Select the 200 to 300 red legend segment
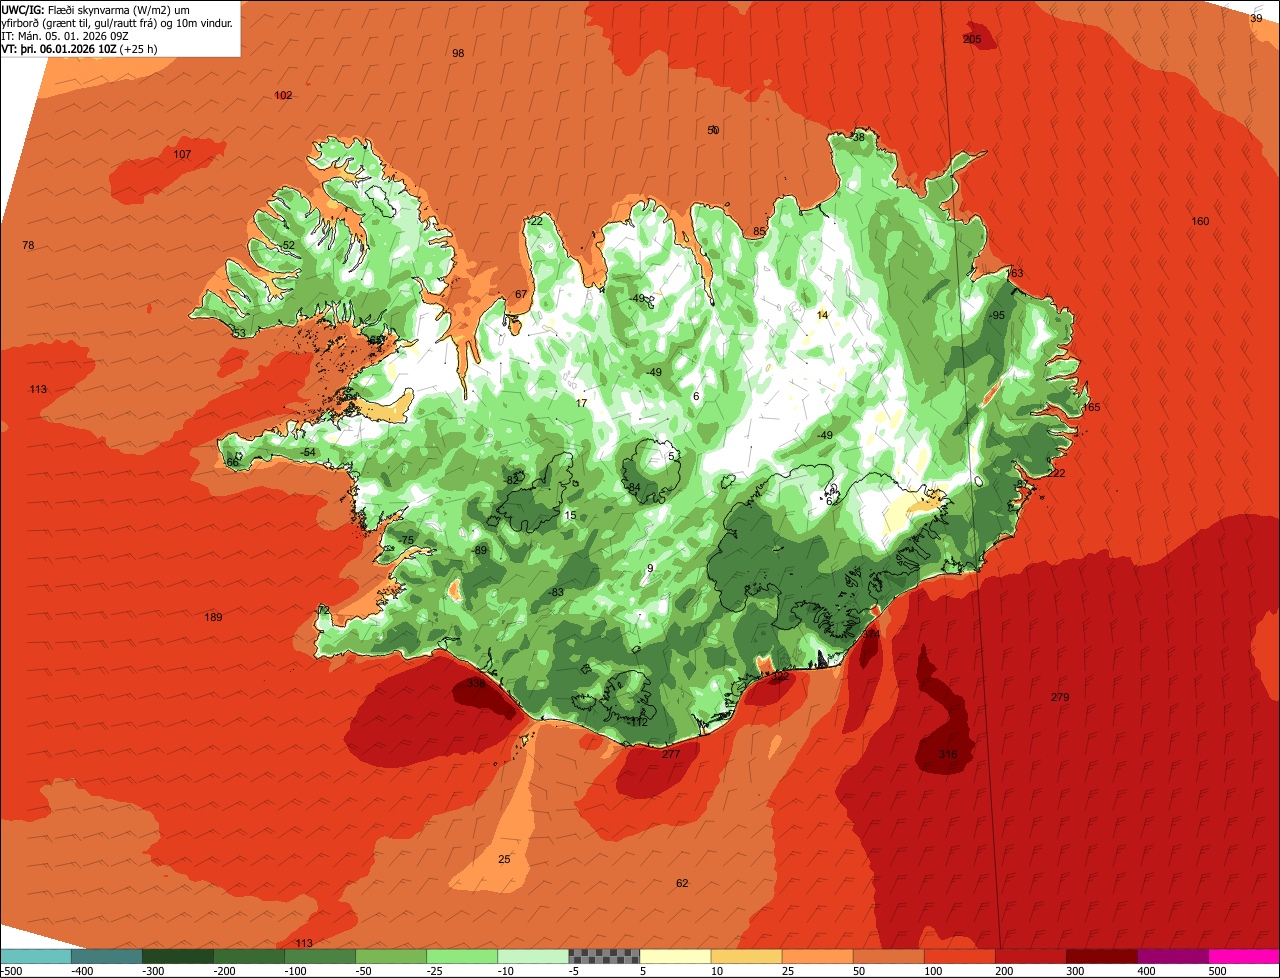The height and width of the screenshot is (978, 1280). 1031,955
